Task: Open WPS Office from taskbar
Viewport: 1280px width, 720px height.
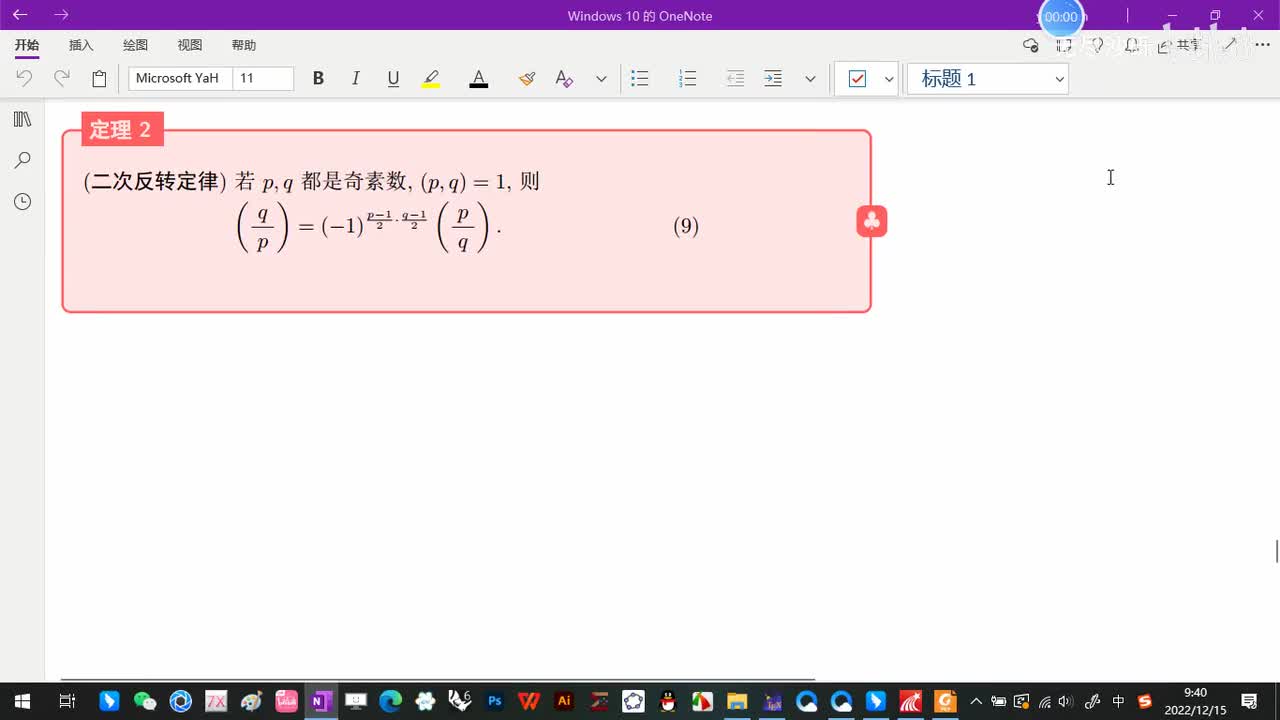Action: point(529,701)
